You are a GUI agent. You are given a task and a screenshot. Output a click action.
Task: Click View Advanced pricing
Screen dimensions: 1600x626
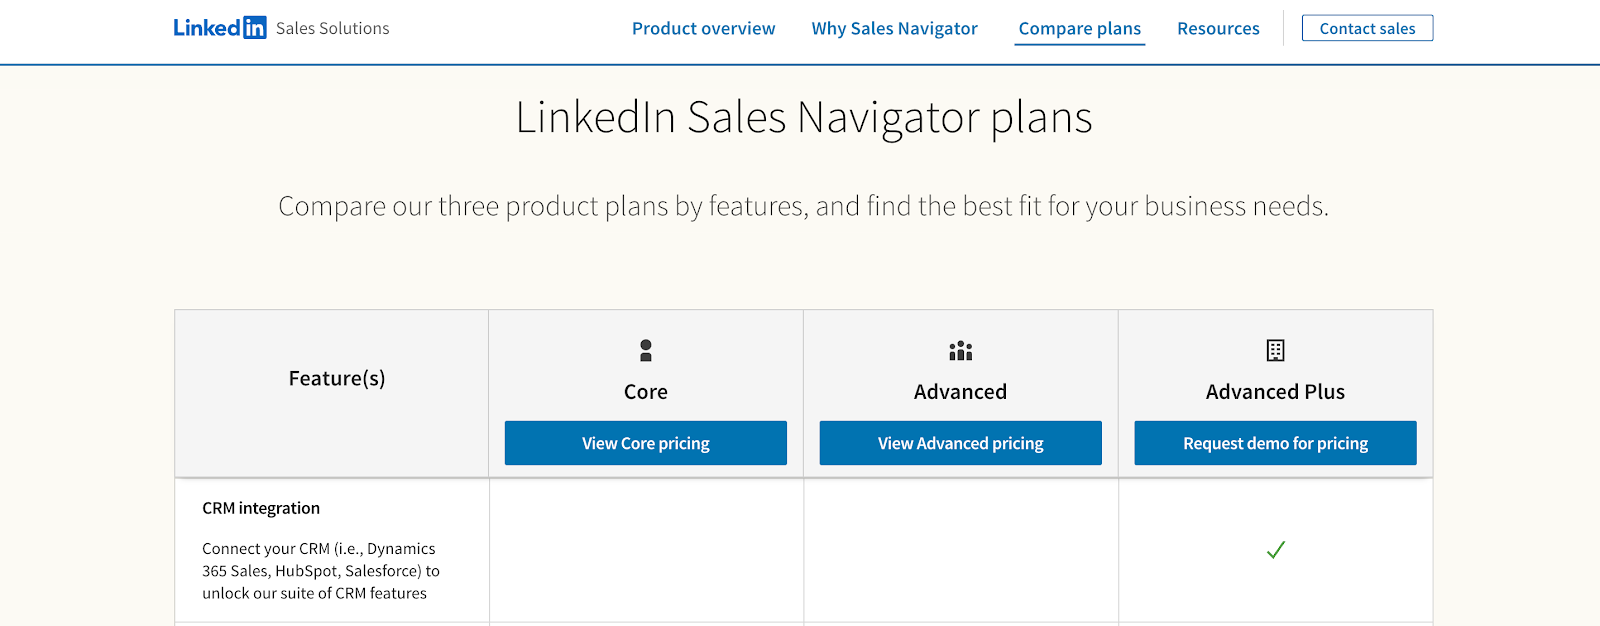point(959,442)
